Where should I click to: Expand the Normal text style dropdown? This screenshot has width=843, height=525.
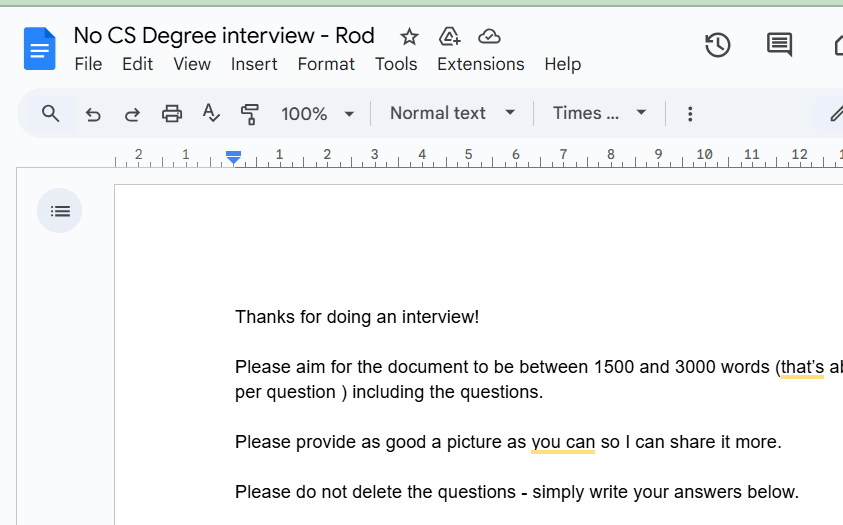(452, 113)
